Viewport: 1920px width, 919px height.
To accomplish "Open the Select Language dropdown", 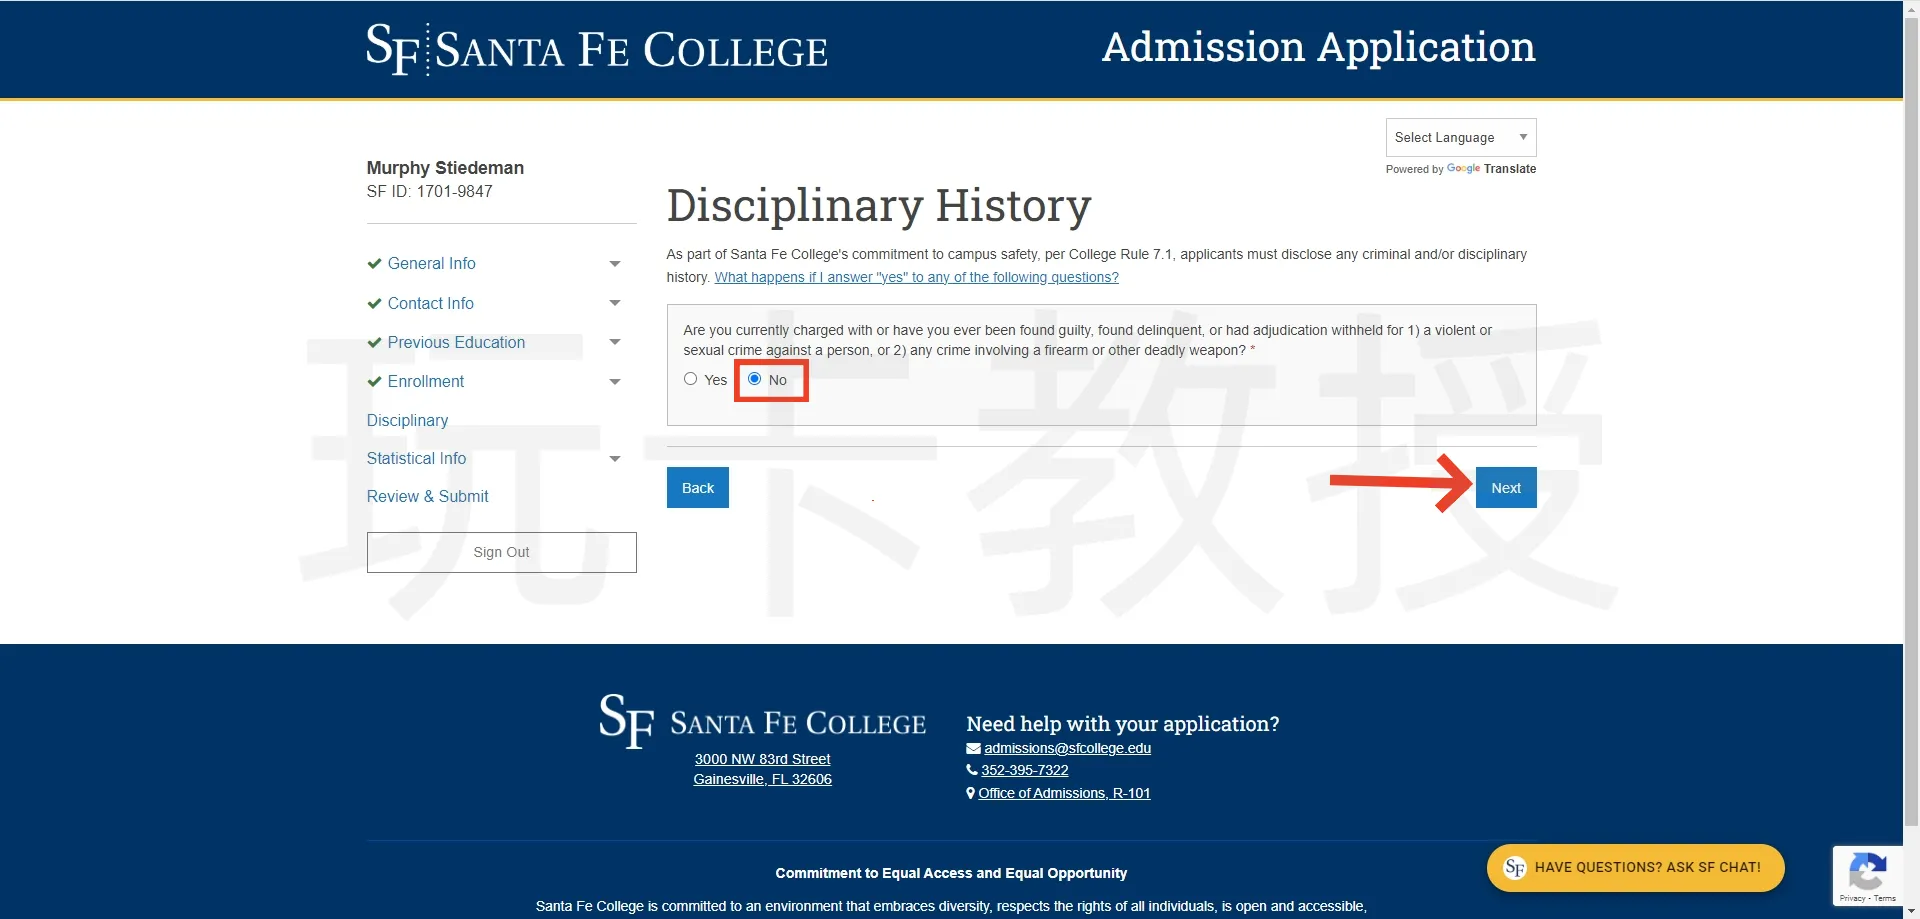I will point(1460,138).
